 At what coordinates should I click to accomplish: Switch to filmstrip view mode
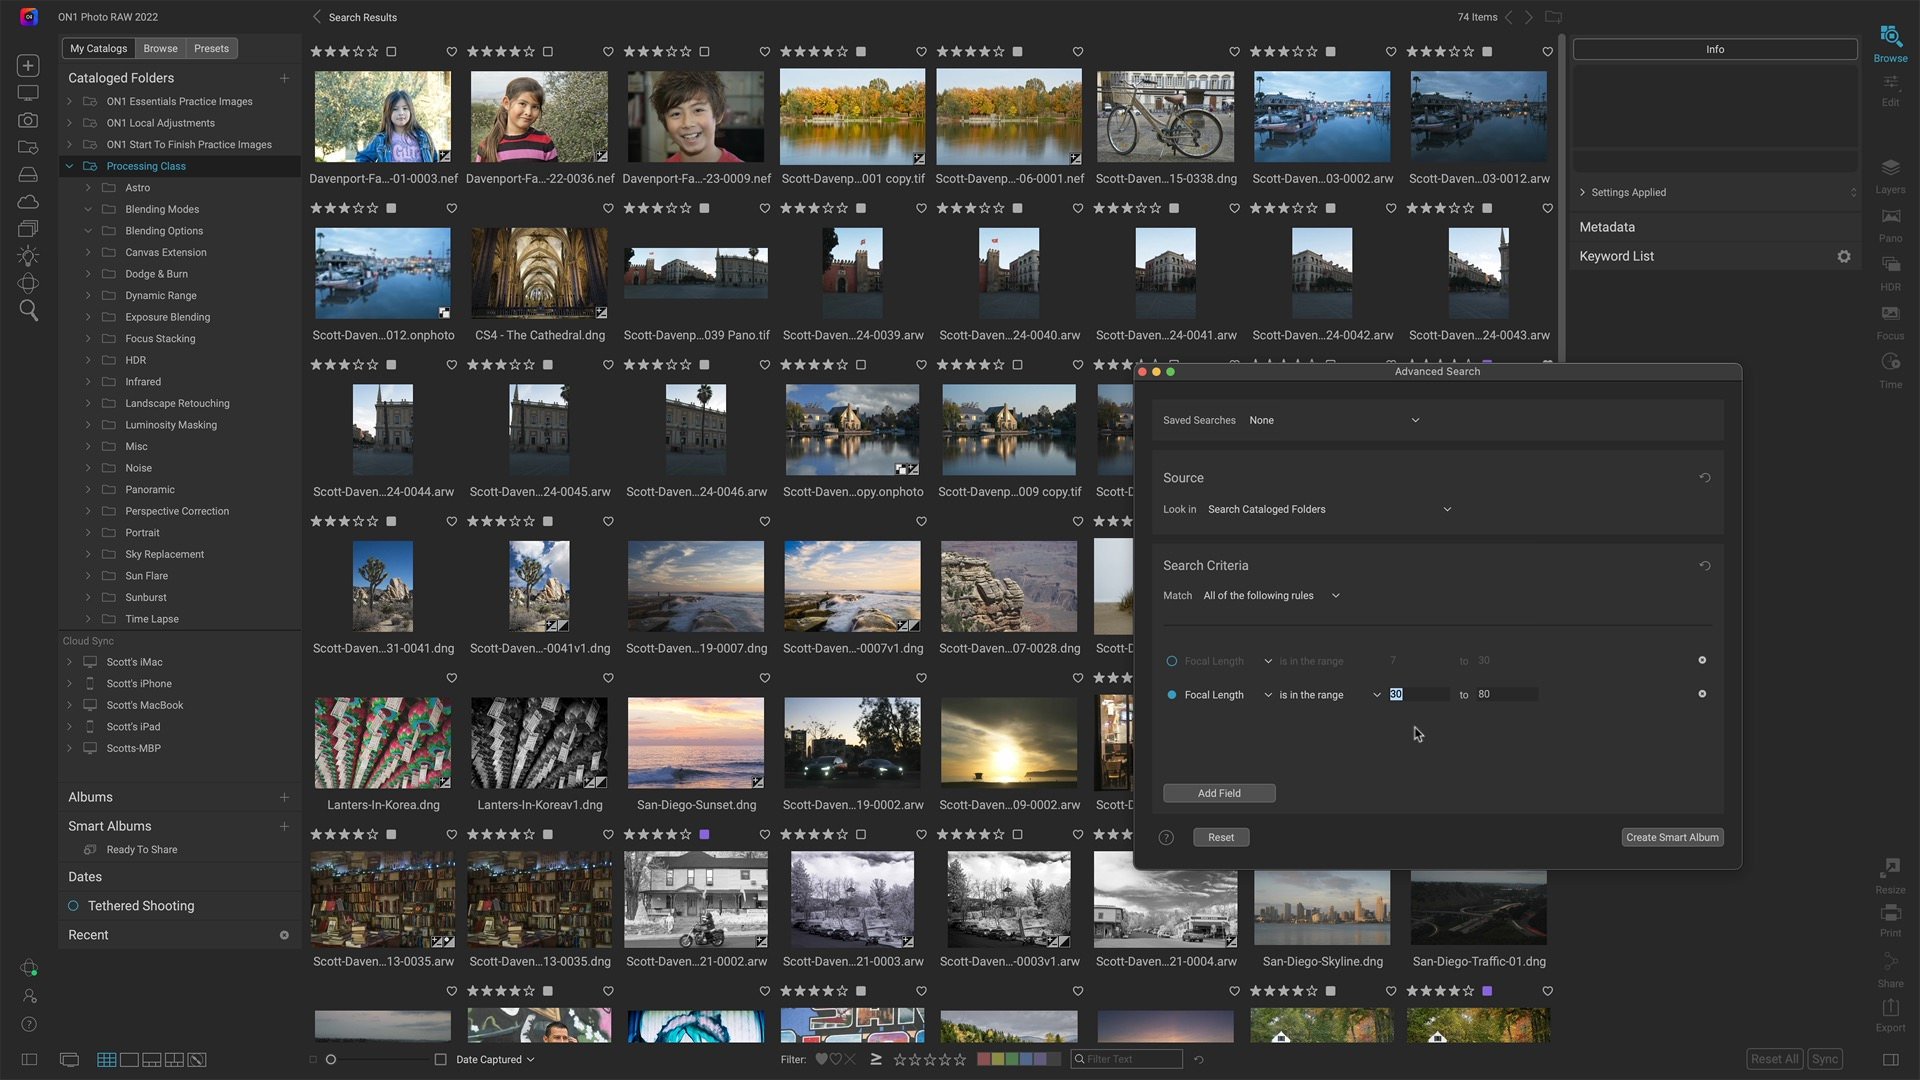pos(152,1059)
